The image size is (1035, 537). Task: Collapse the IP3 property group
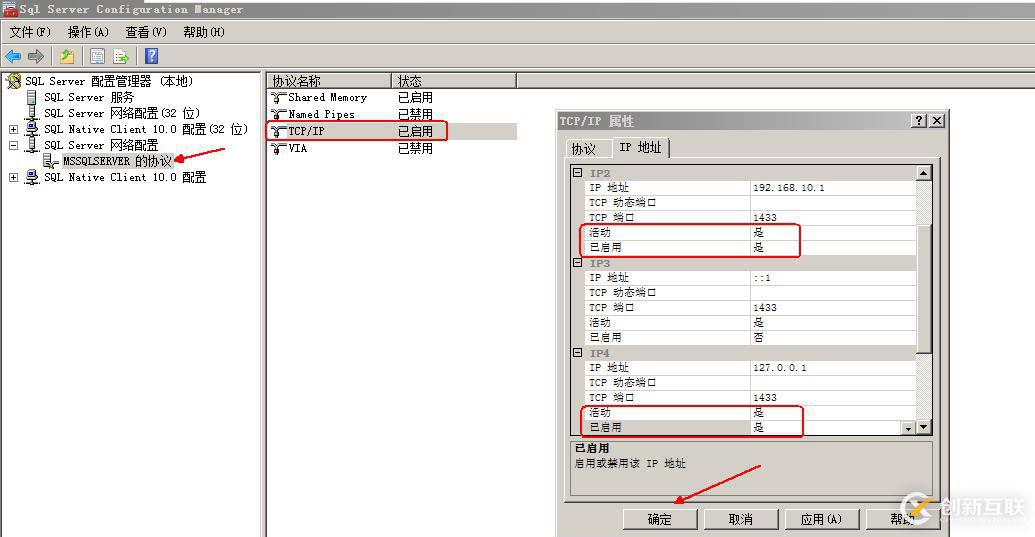point(578,263)
